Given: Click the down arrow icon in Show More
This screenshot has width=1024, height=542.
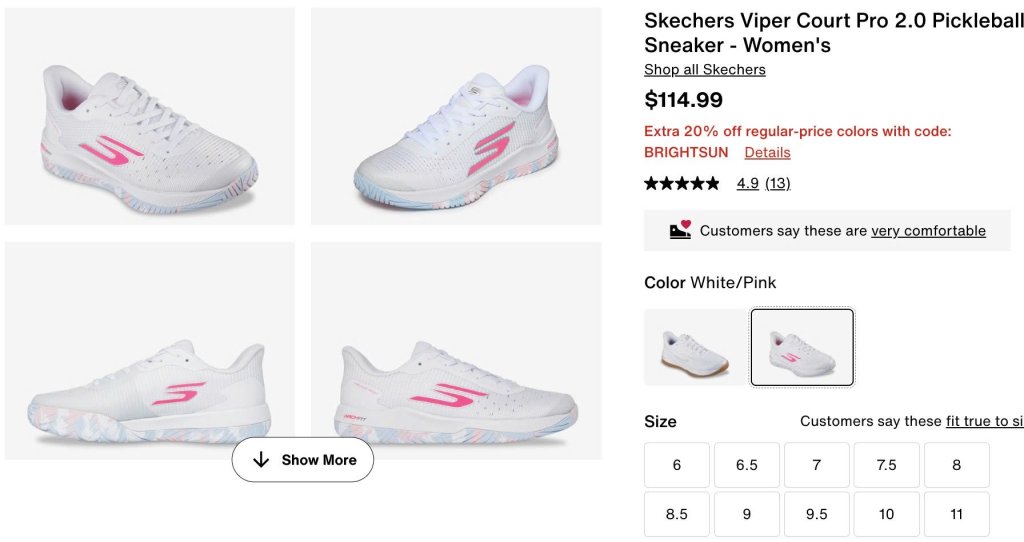Looking at the screenshot, I should tap(261, 460).
